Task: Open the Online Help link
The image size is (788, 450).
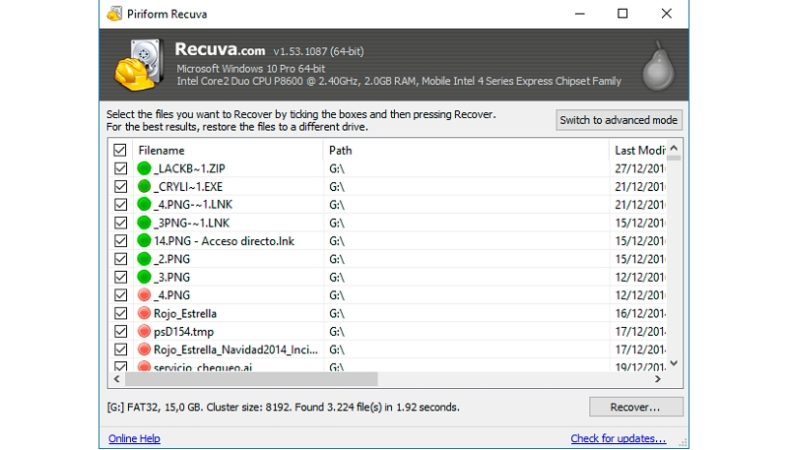Action: click(x=134, y=438)
